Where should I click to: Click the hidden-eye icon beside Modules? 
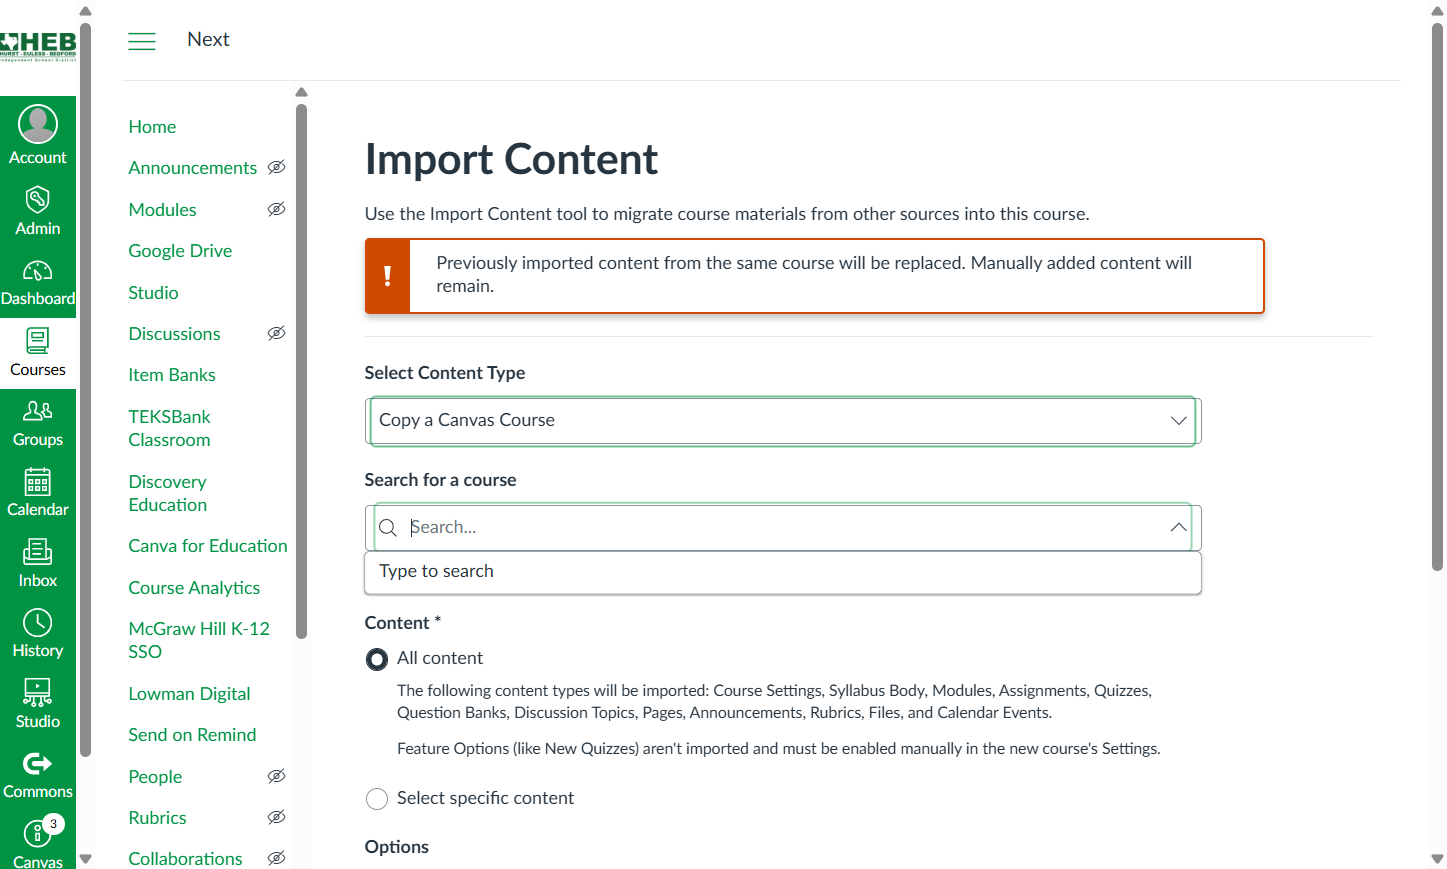[277, 209]
